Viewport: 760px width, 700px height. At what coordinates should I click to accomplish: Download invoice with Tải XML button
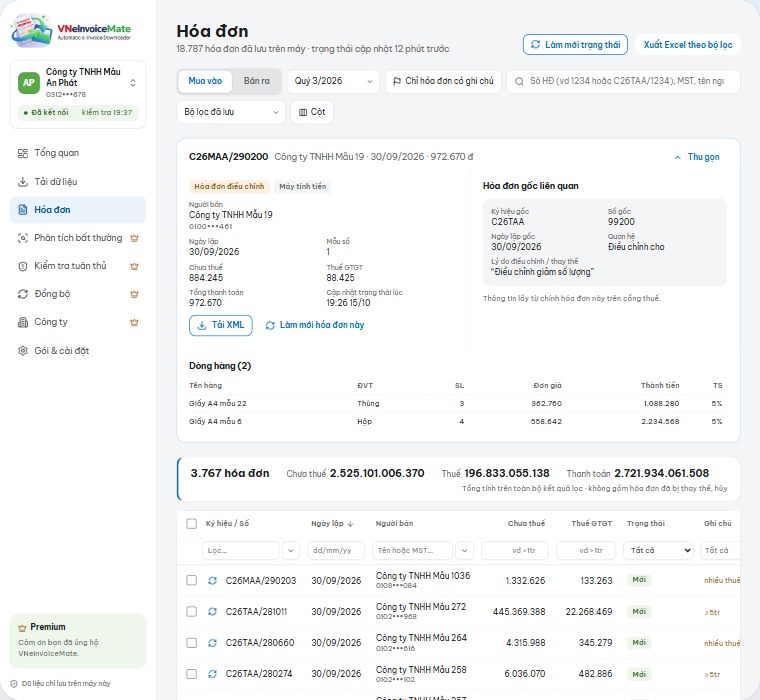click(221, 325)
